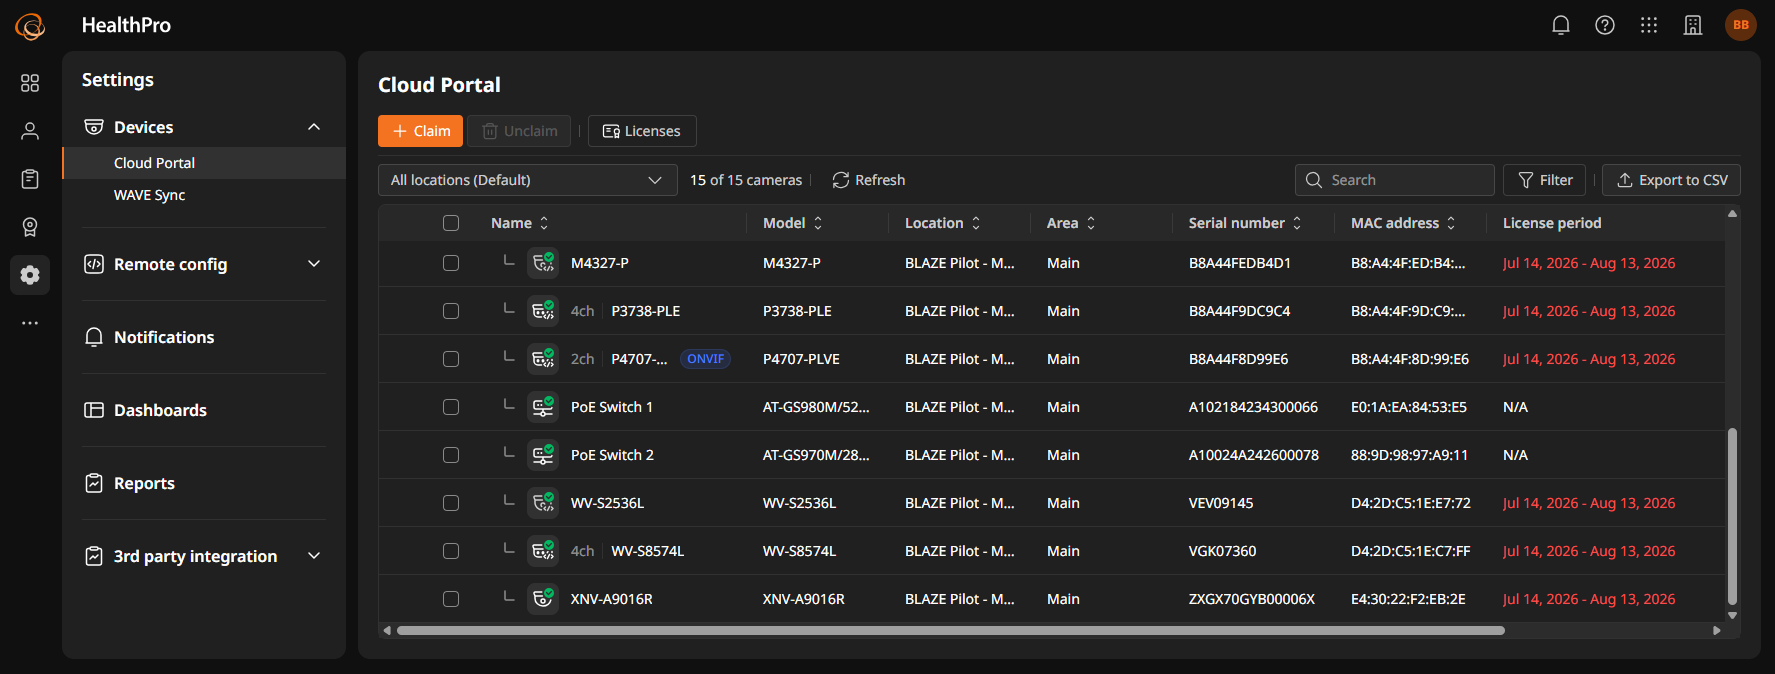Viewport: 1775px width, 674px height.
Task: Sort by Name column arrows
Action: pyautogui.click(x=544, y=223)
